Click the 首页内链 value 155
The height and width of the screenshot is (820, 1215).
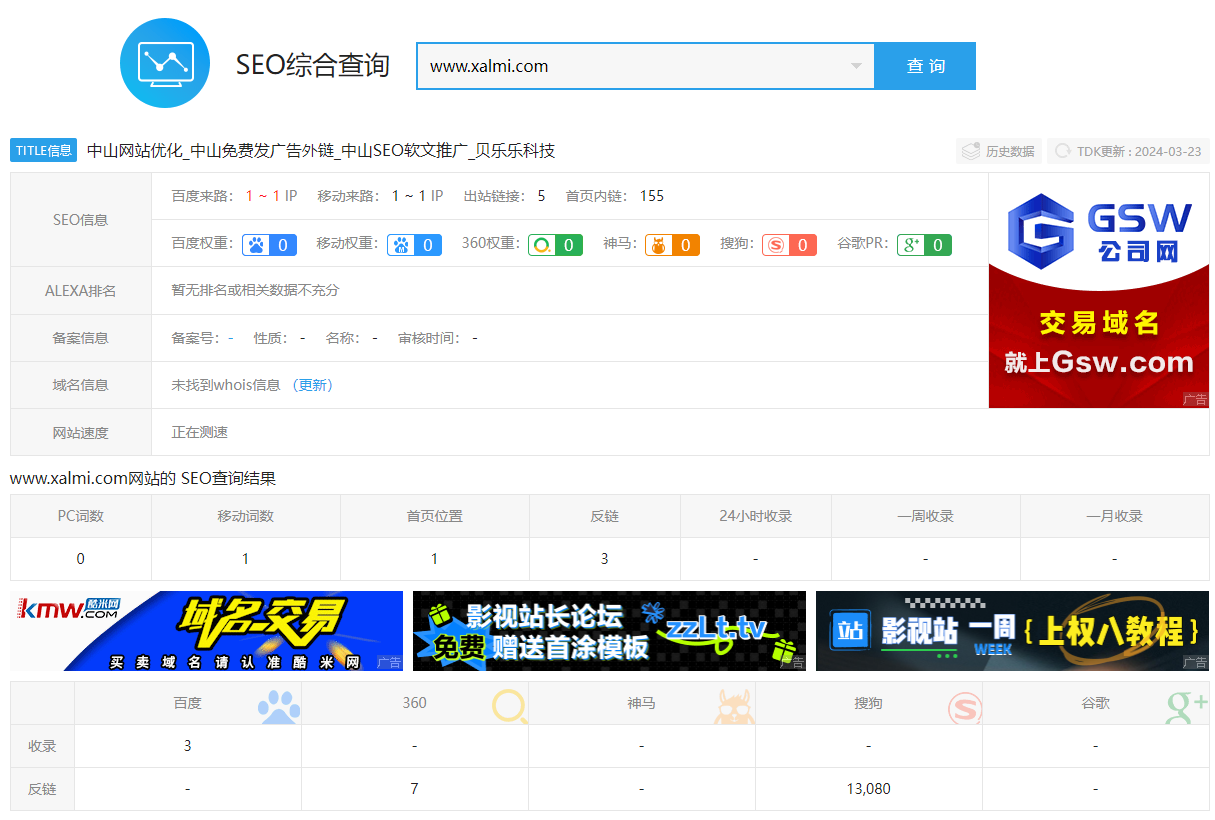point(652,196)
